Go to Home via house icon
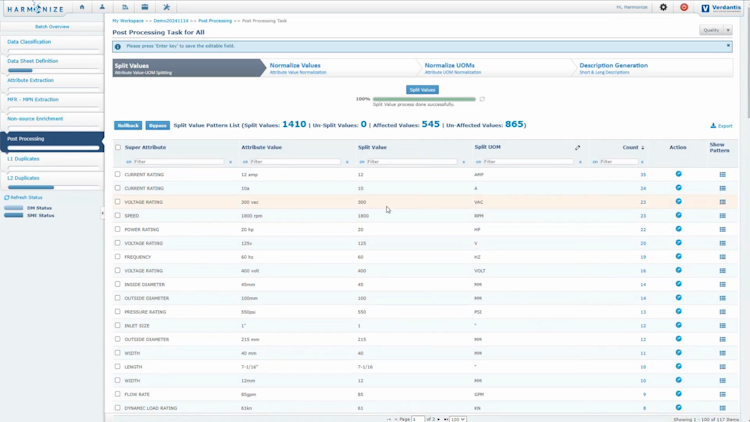 point(82,7)
